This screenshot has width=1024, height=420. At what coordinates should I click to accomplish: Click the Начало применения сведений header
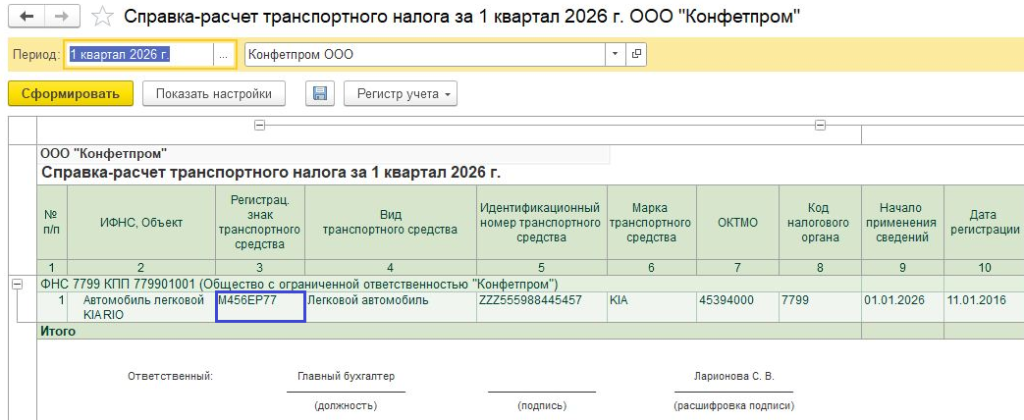(x=902, y=223)
